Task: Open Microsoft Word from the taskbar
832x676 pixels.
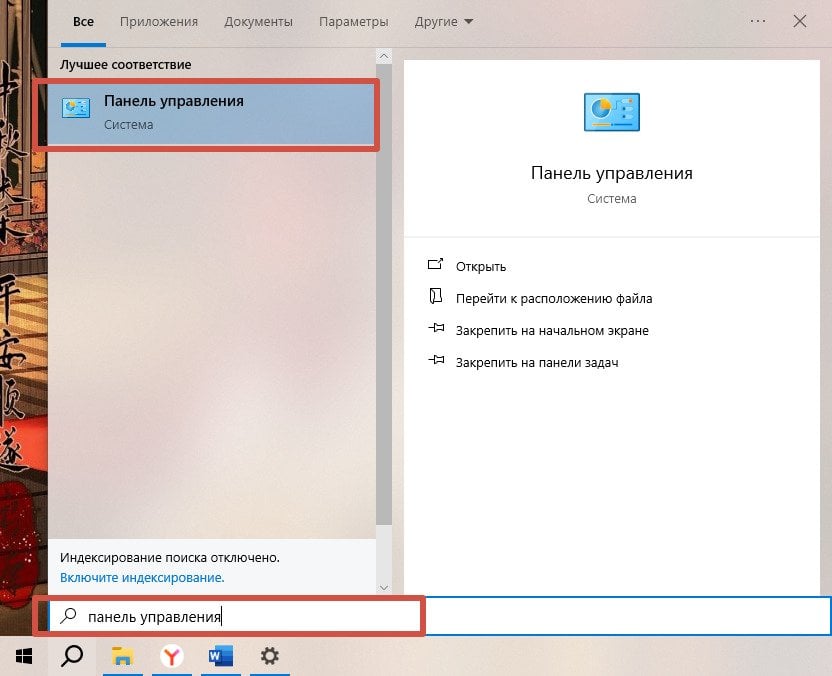Action: click(221, 656)
